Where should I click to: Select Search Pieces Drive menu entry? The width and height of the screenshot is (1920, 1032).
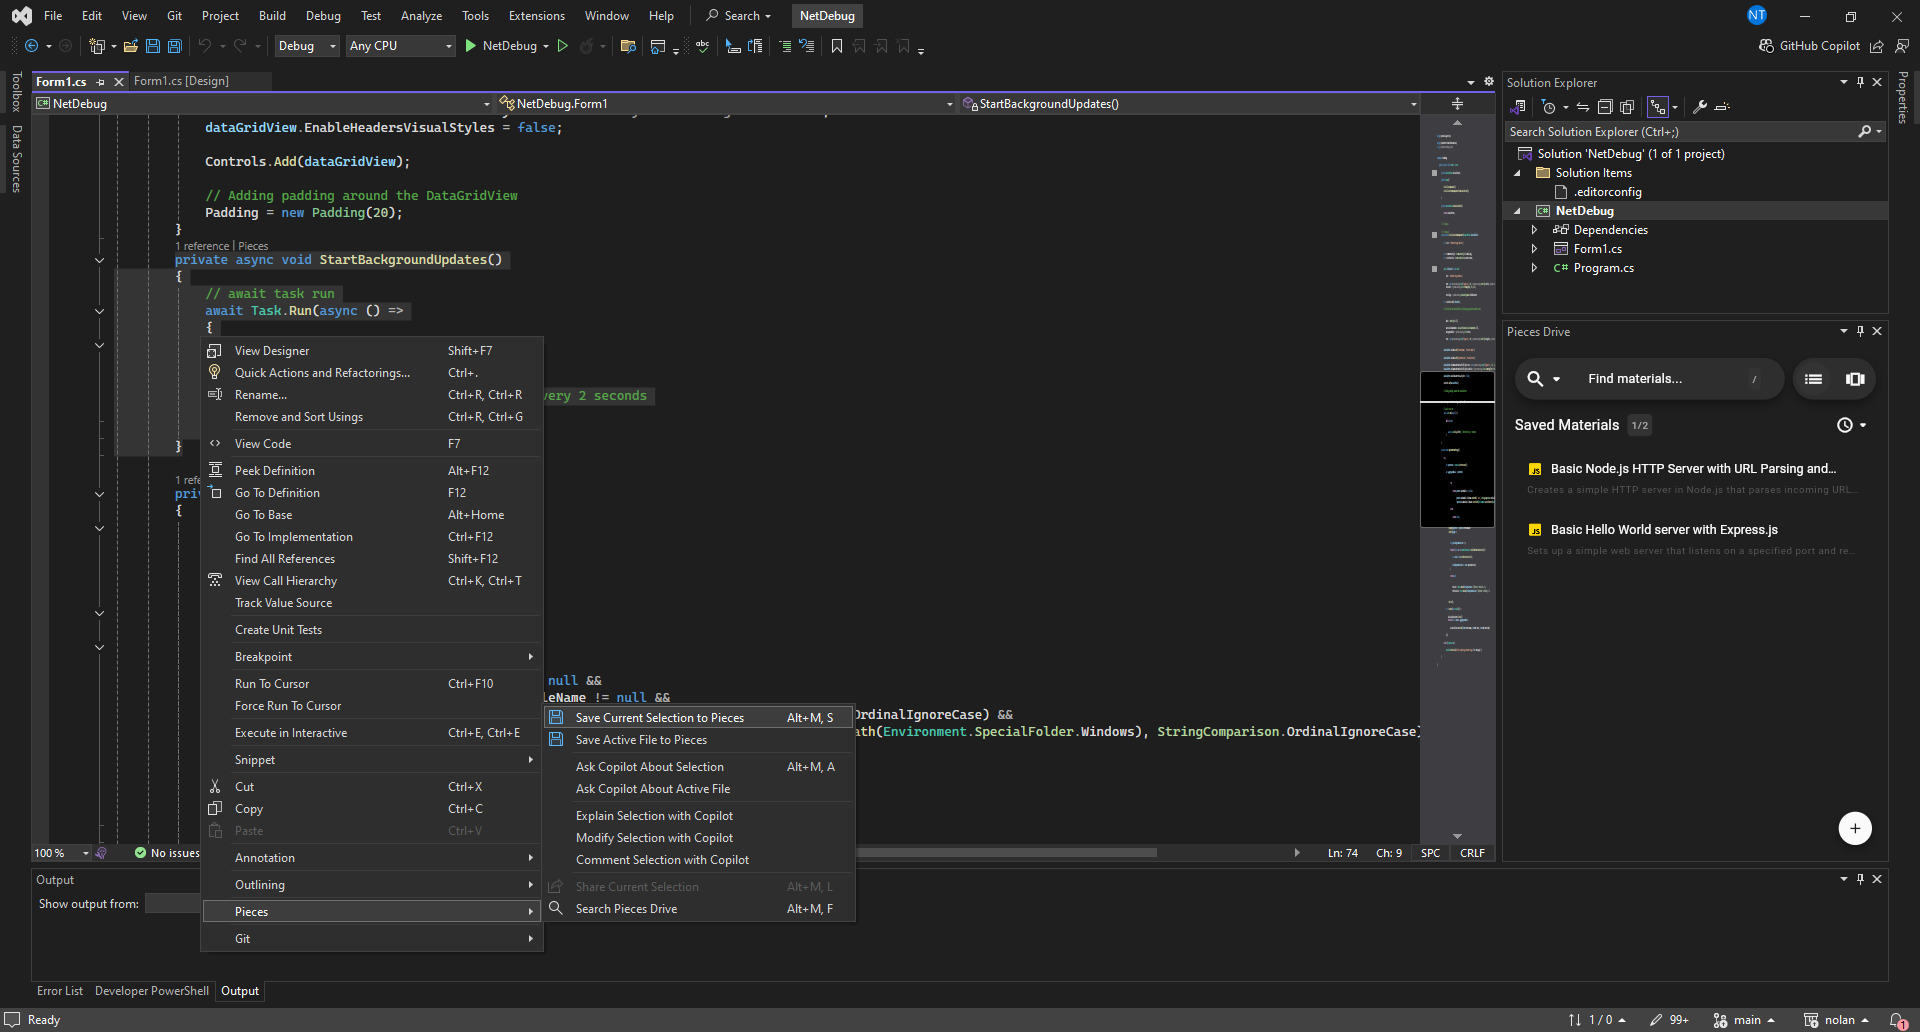click(699, 909)
